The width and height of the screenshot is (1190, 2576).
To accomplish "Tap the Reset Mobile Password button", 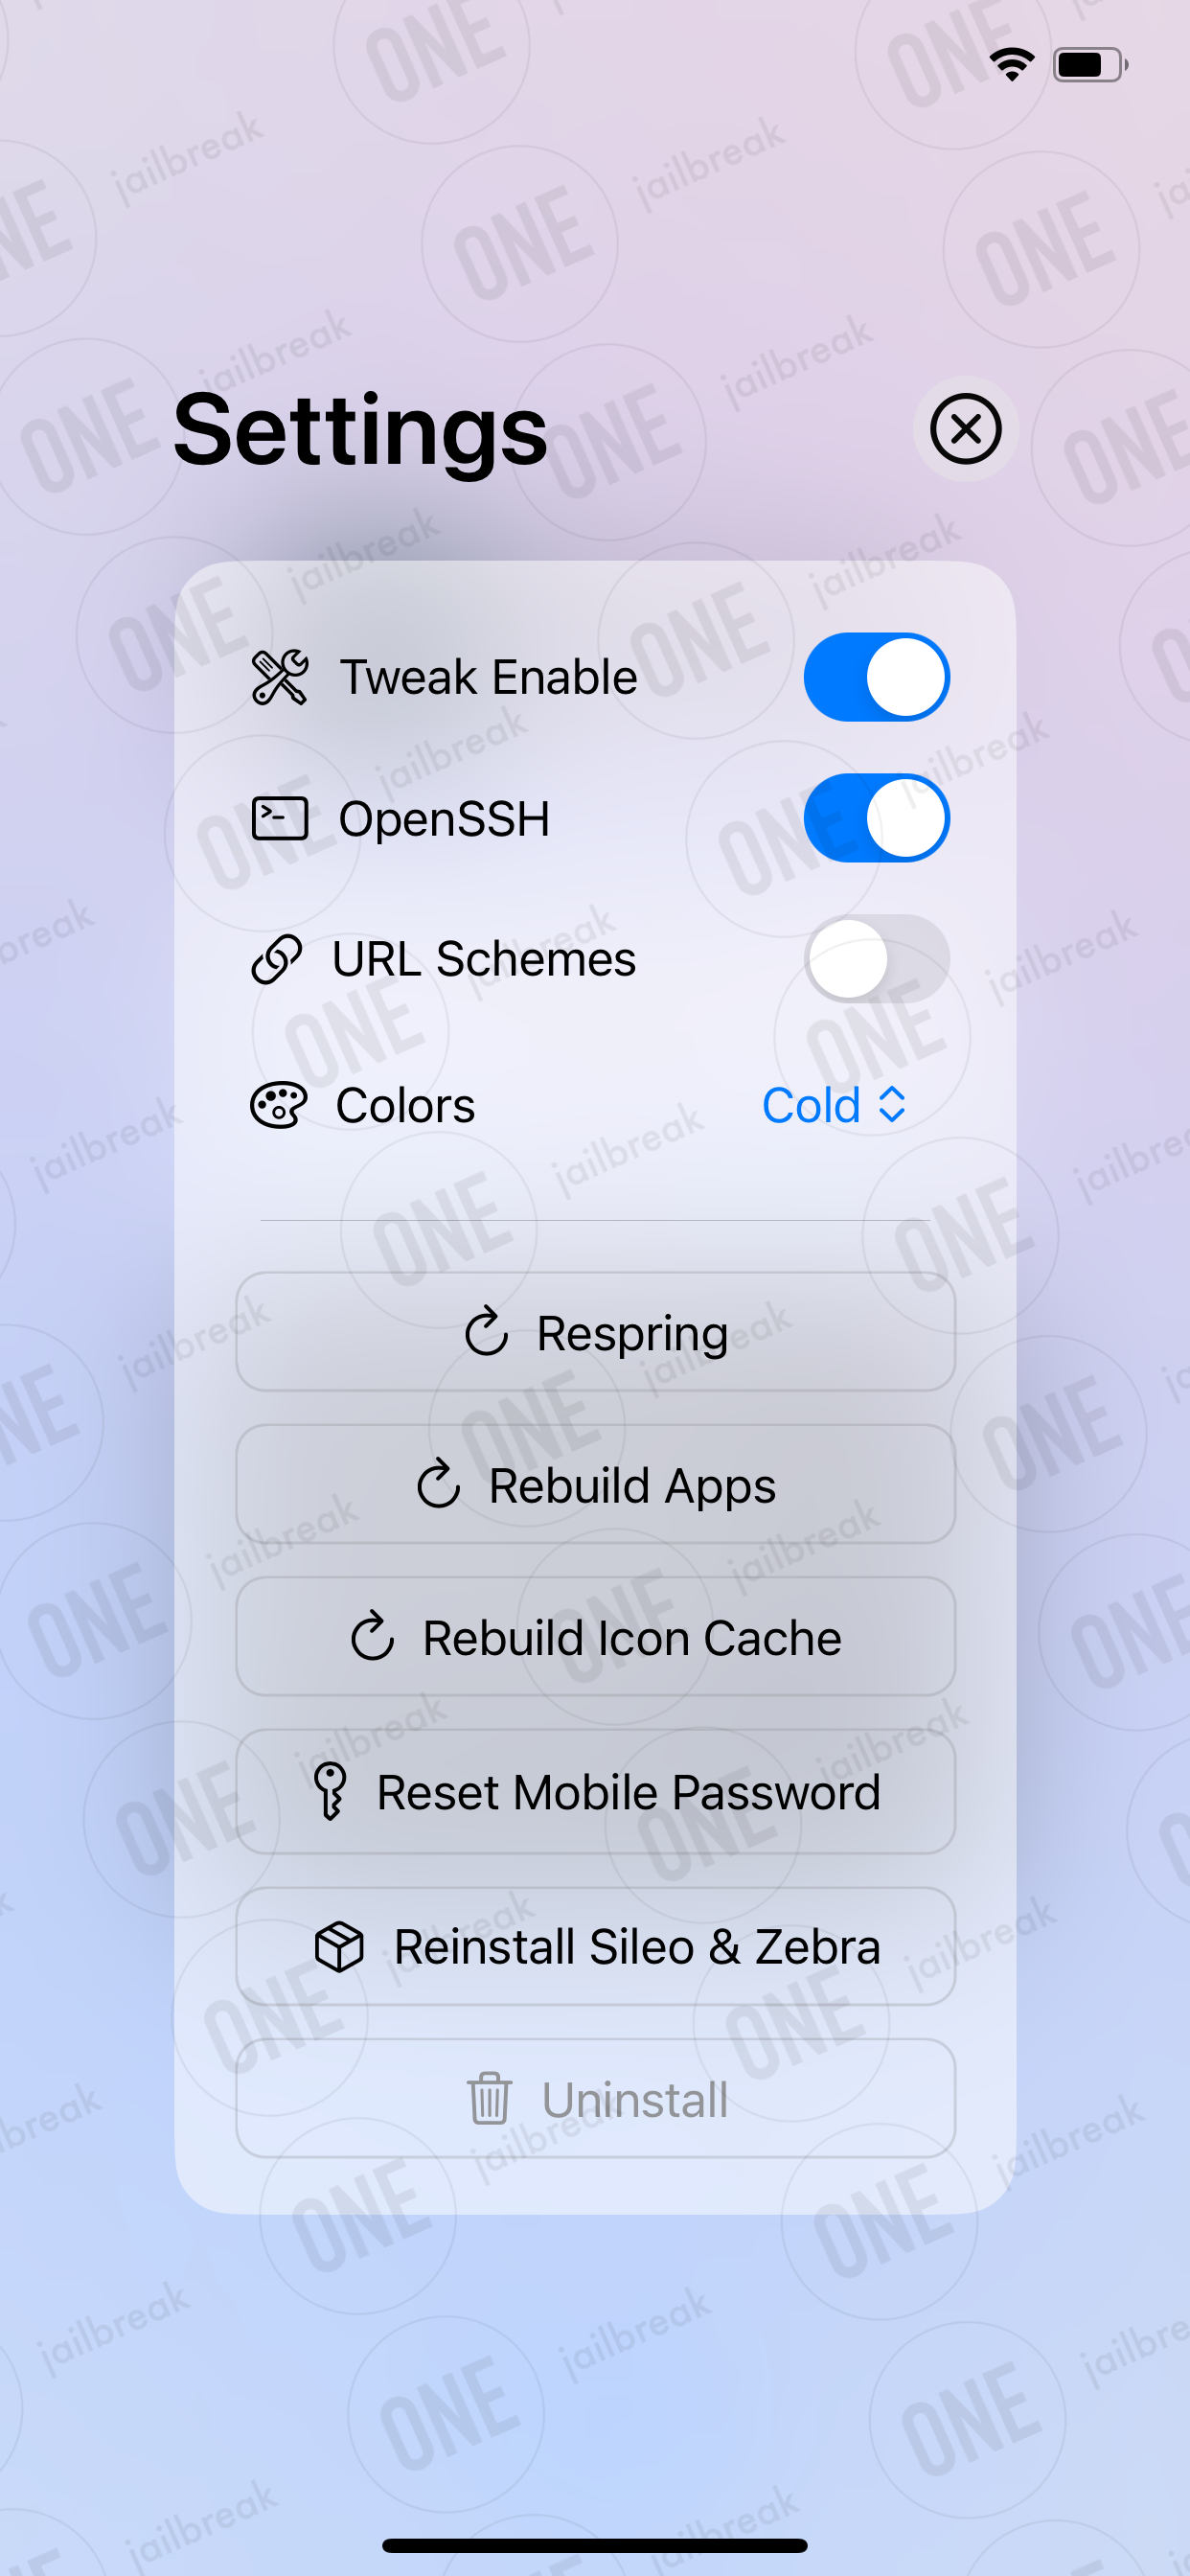I will (x=595, y=1791).
